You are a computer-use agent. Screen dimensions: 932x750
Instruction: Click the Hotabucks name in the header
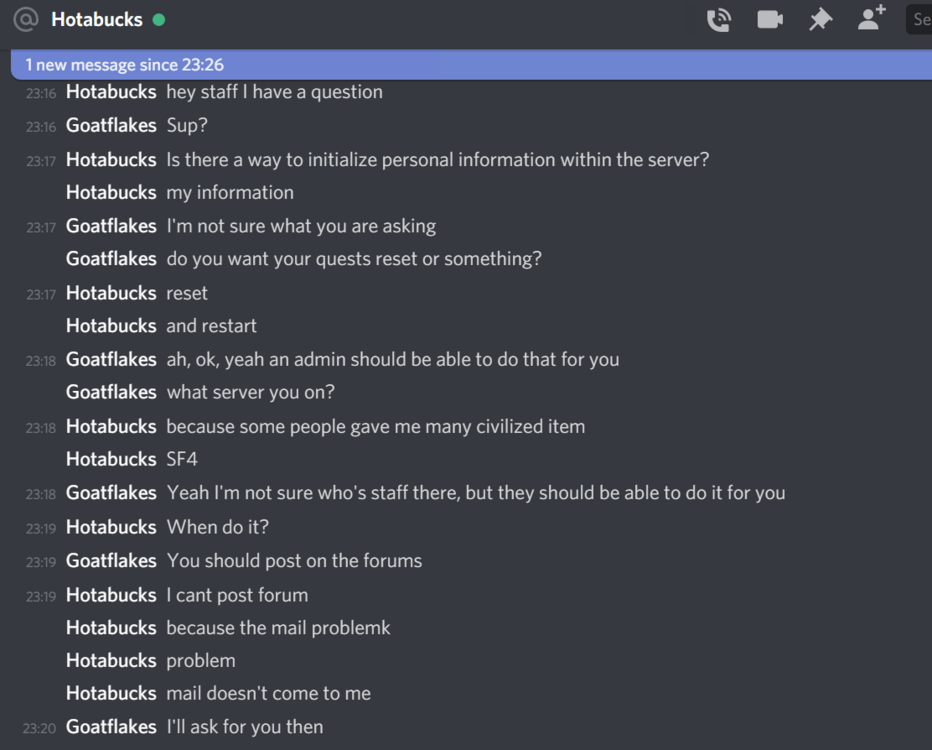click(x=97, y=20)
